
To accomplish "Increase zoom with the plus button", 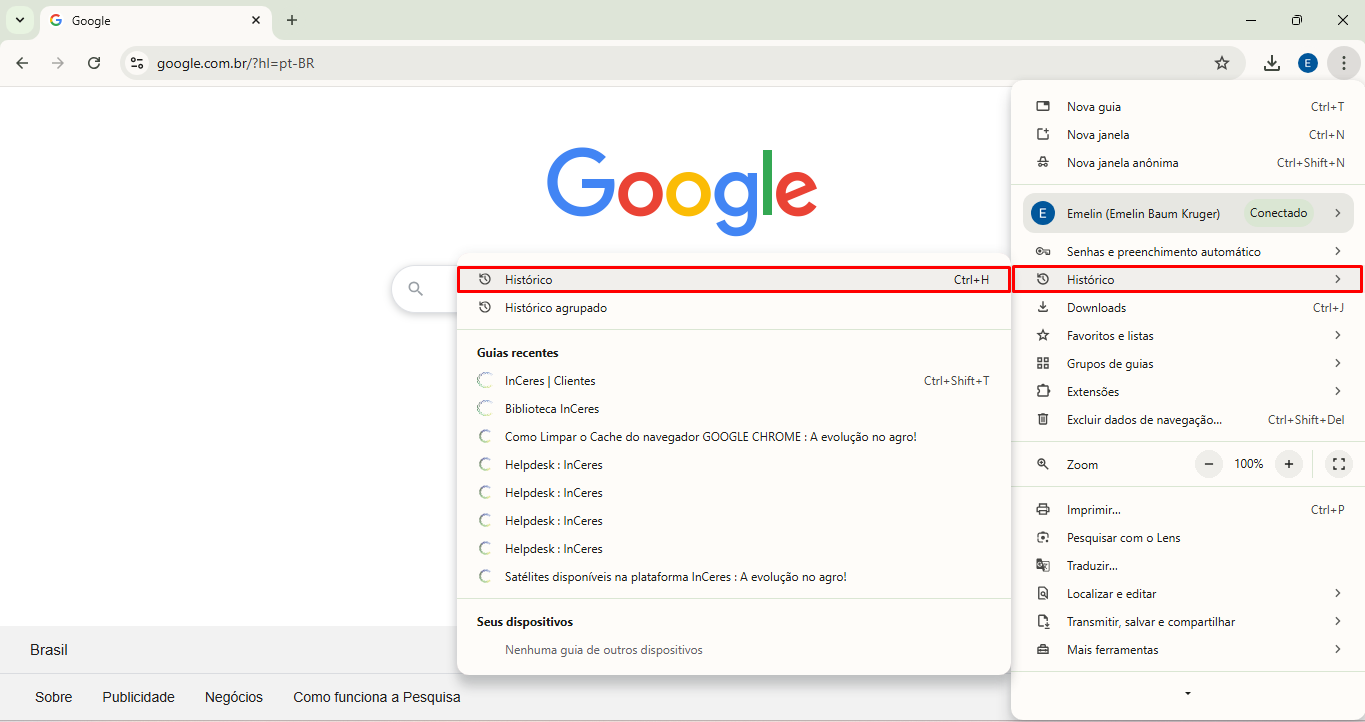I will click(x=1289, y=464).
